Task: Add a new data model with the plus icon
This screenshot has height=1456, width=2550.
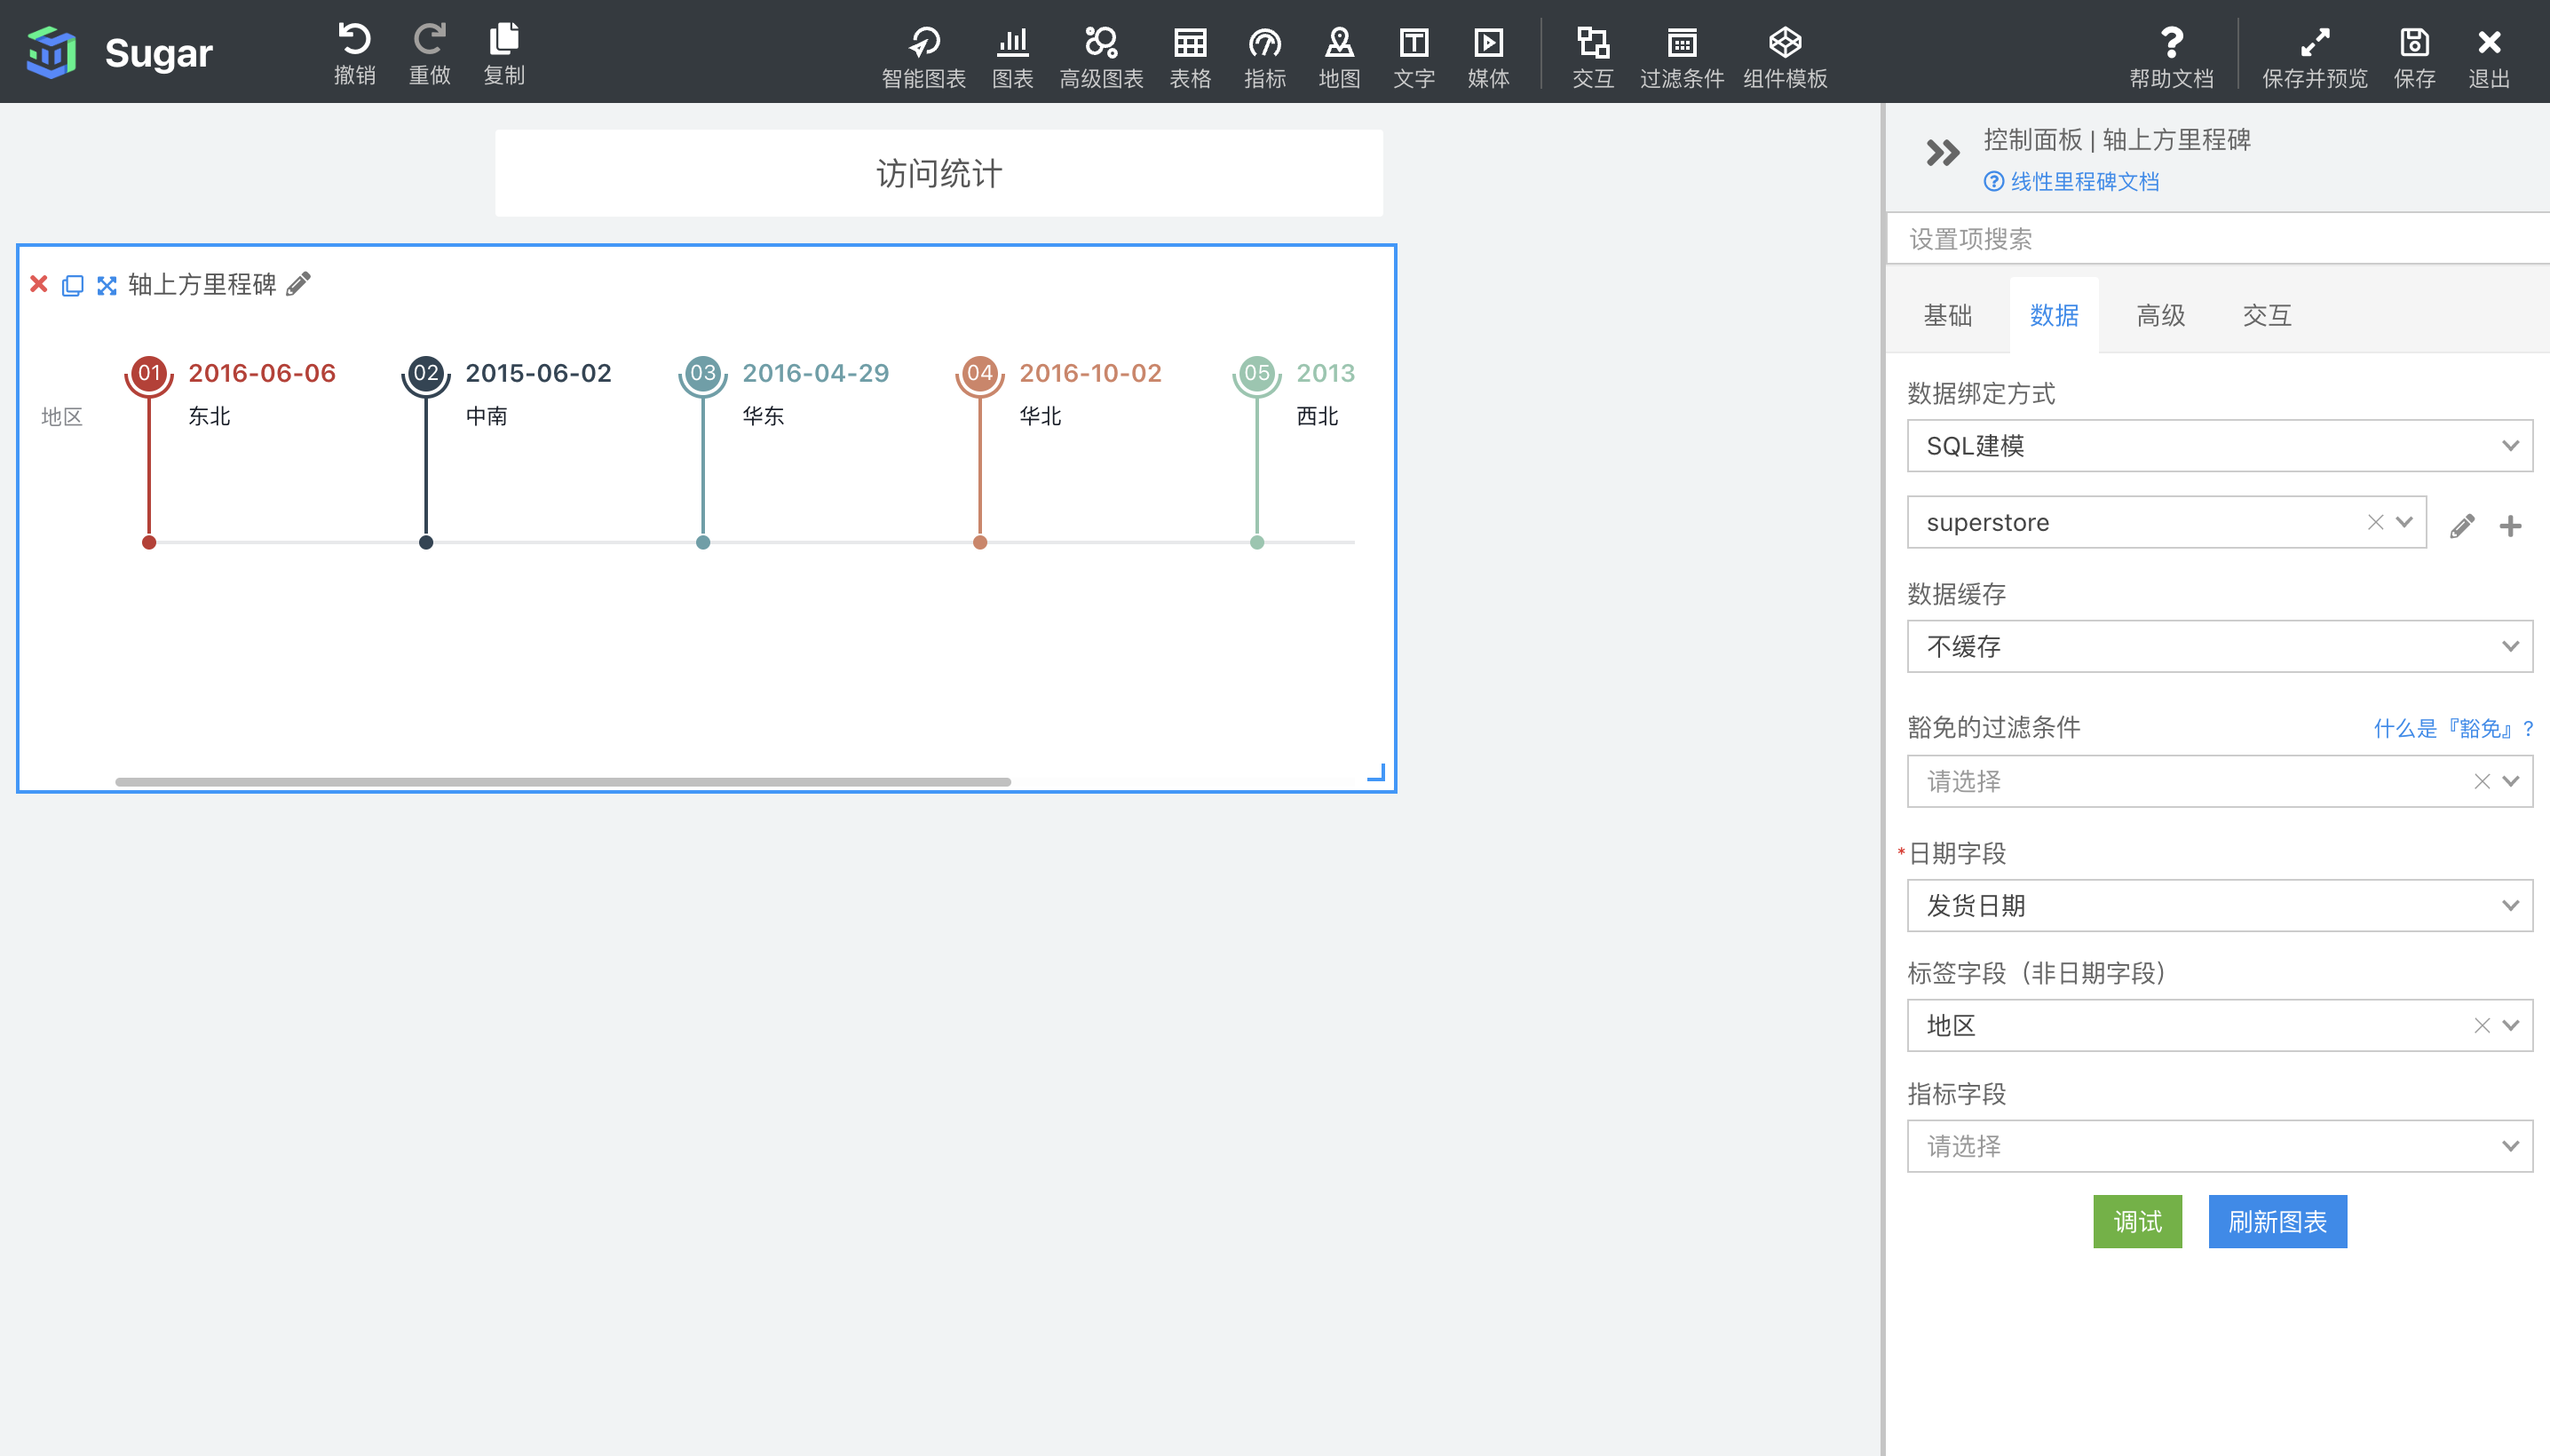Action: click(2510, 525)
